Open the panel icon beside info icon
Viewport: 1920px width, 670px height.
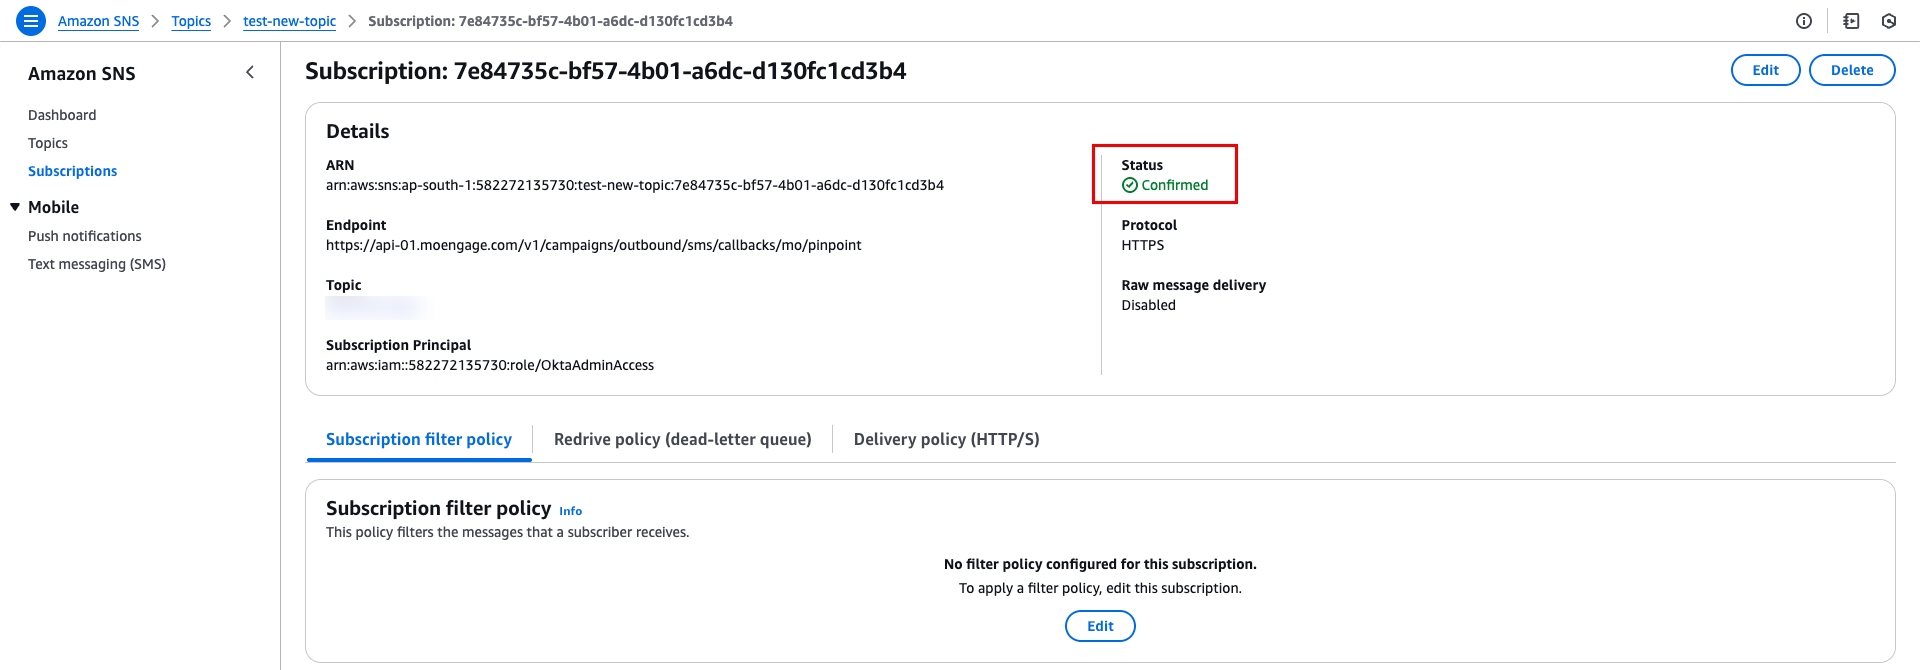pyautogui.click(x=1851, y=21)
